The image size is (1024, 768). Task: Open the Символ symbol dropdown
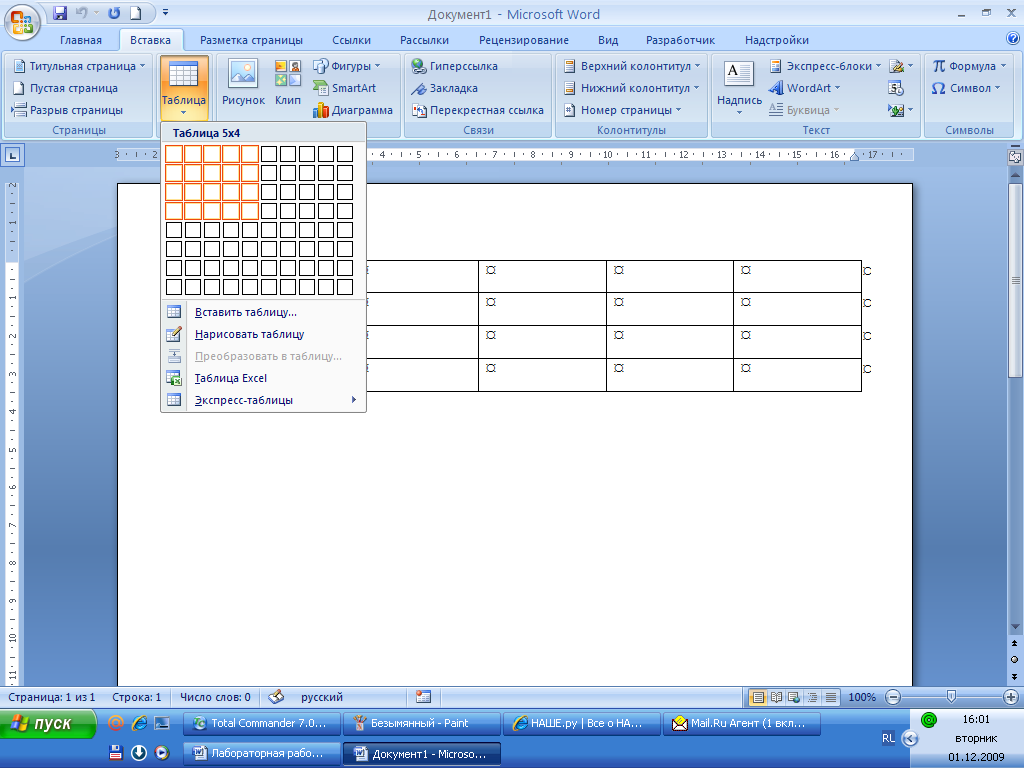click(966, 88)
